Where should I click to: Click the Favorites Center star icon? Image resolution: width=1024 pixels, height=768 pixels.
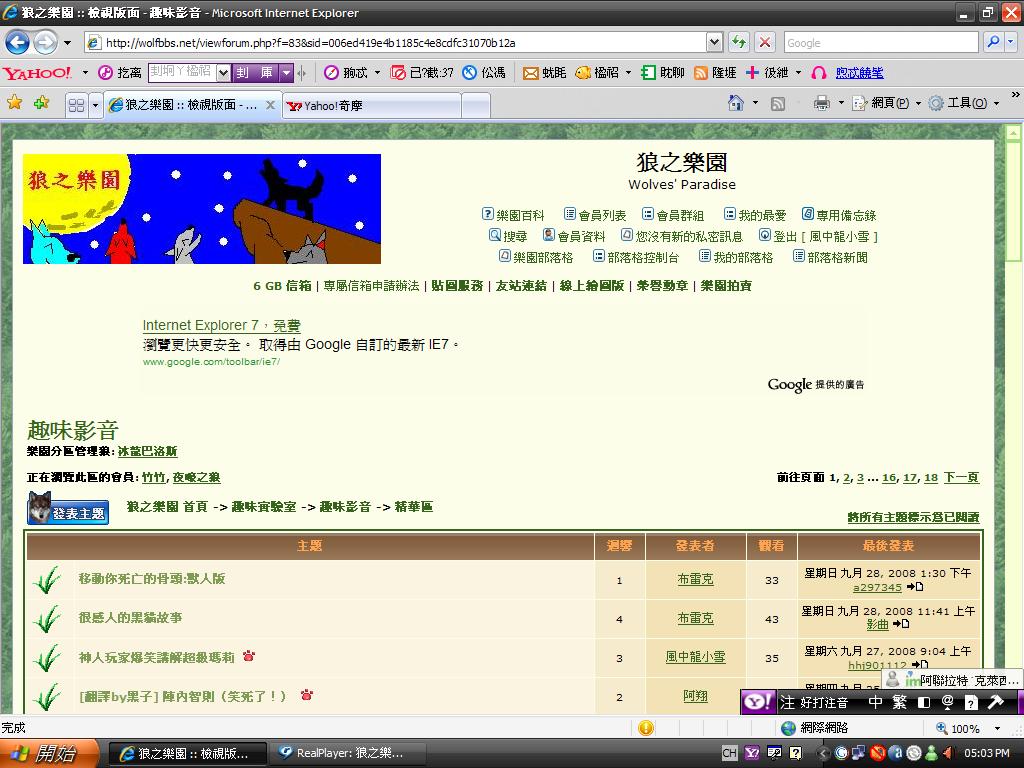tap(15, 103)
